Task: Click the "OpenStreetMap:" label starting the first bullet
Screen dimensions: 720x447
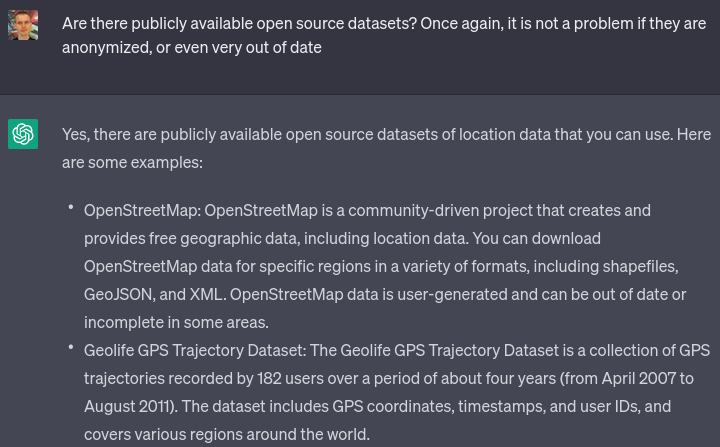Action: pos(142,210)
